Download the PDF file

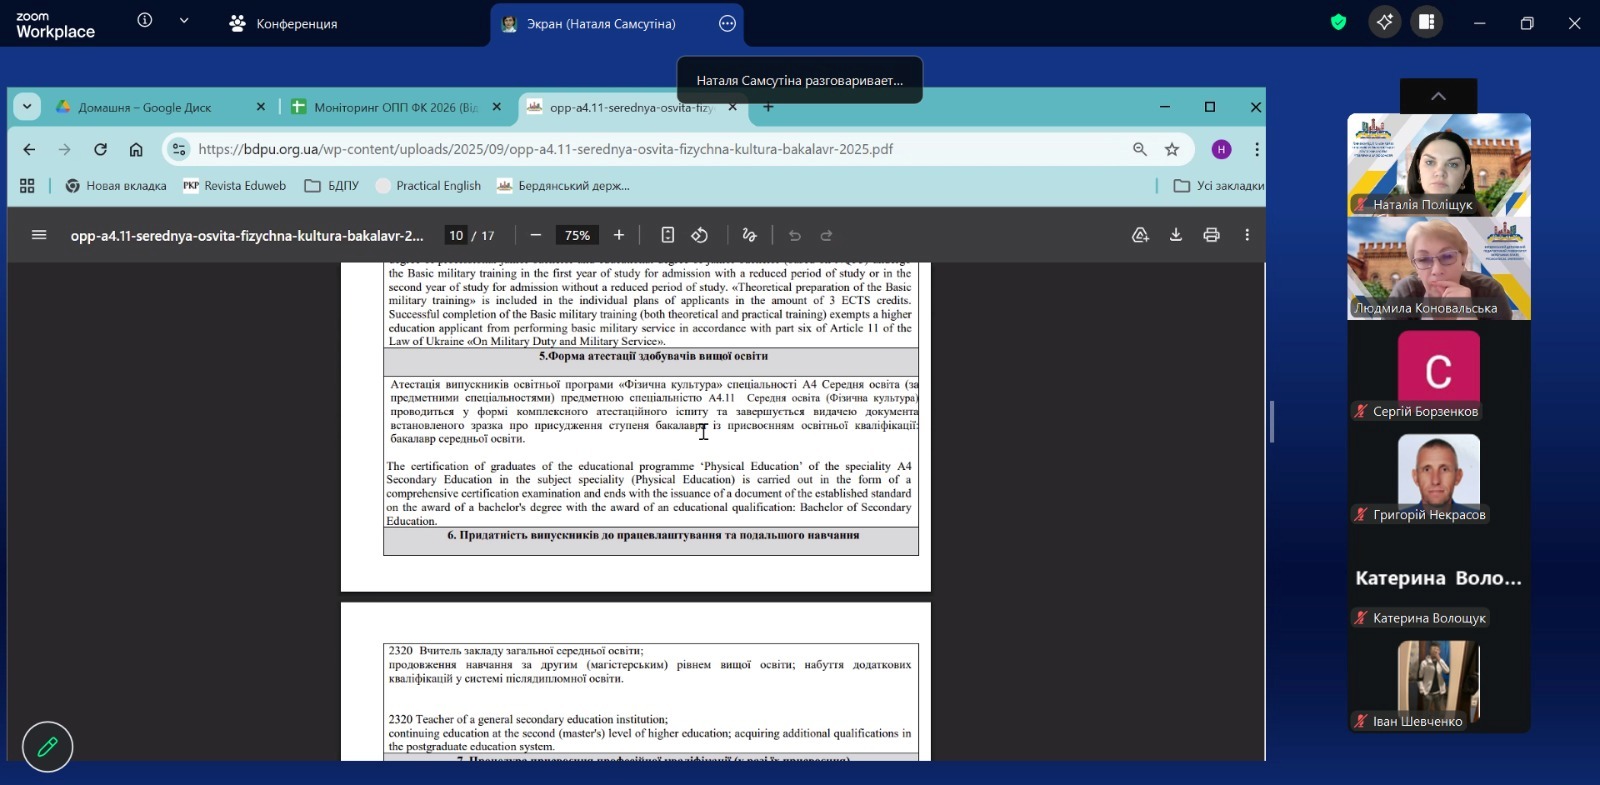[x=1176, y=235]
